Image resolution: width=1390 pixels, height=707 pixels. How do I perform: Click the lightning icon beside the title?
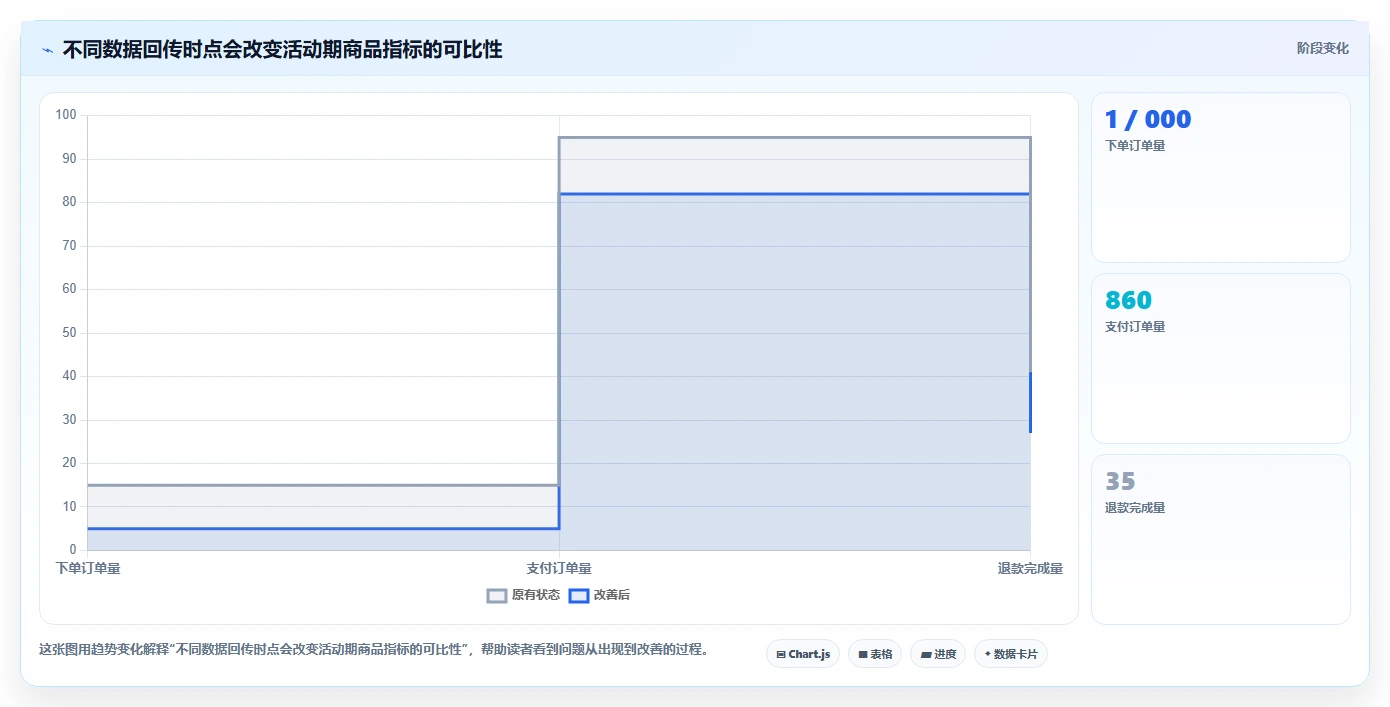(x=47, y=50)
